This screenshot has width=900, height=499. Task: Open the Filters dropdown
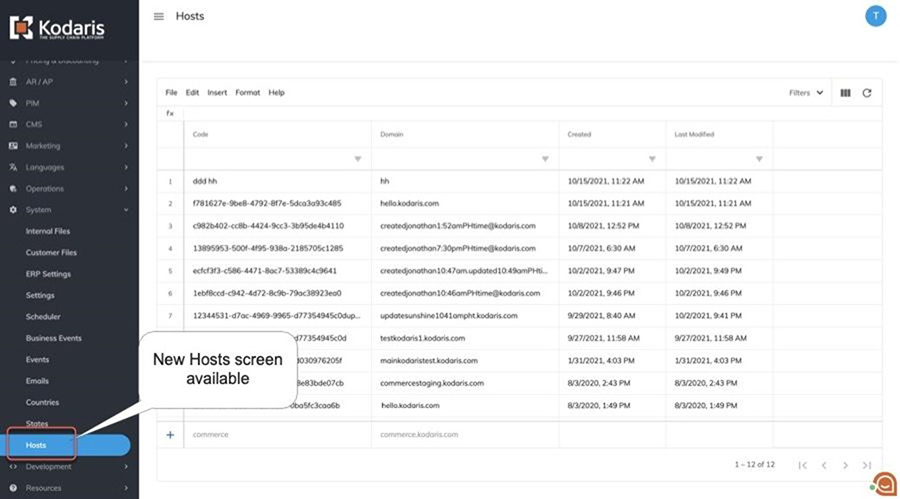tap(806, 93)
